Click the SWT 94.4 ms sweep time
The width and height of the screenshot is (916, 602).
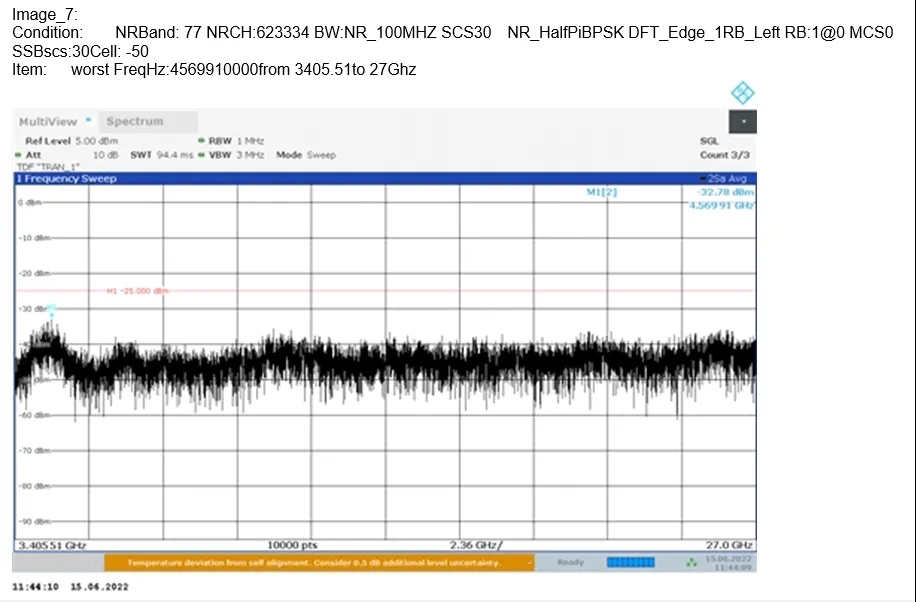coord(161,155)
